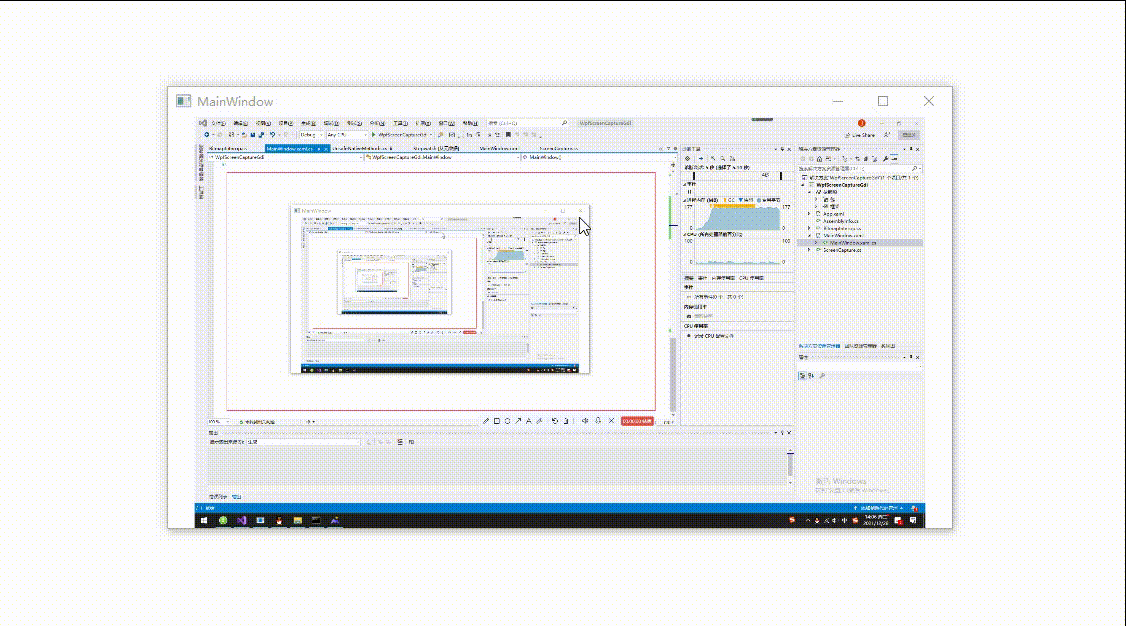Screen dimensions: 1126x626
Task: Click the microphone icon in annotation toolbar
Action: click(597, 421)
